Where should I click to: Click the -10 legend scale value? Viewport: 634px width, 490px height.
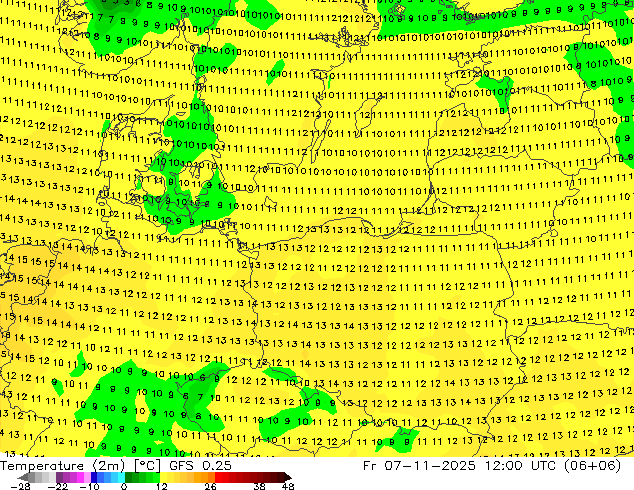tap(89, 486)
